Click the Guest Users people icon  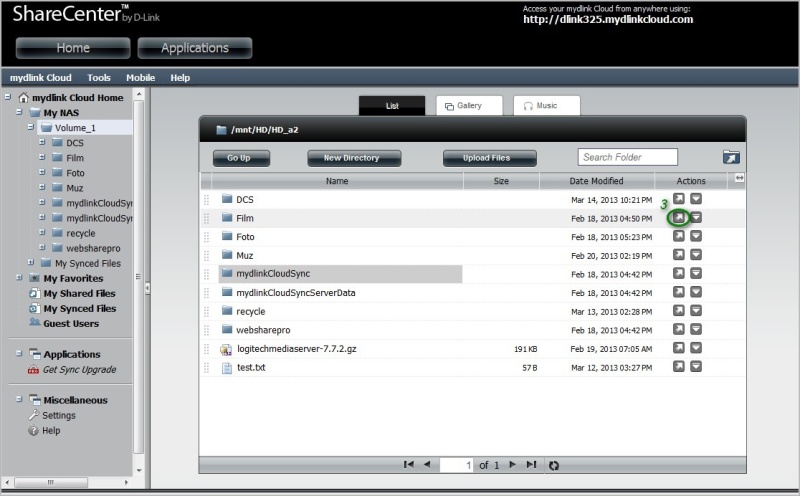click(34, 322)
